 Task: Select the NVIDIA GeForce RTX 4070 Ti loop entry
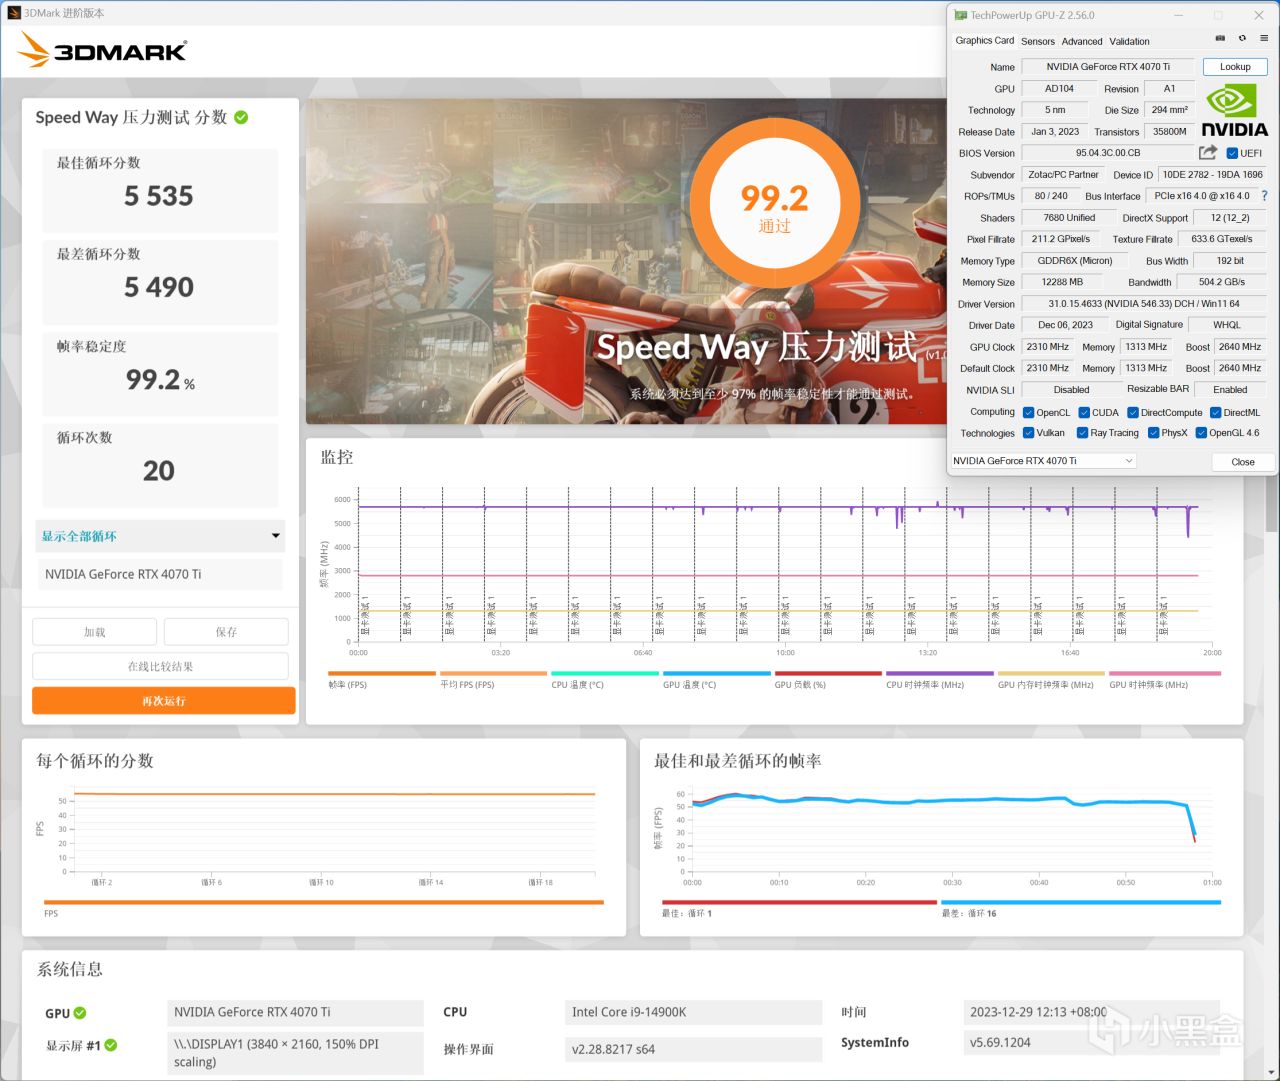[x=159, y=574]
